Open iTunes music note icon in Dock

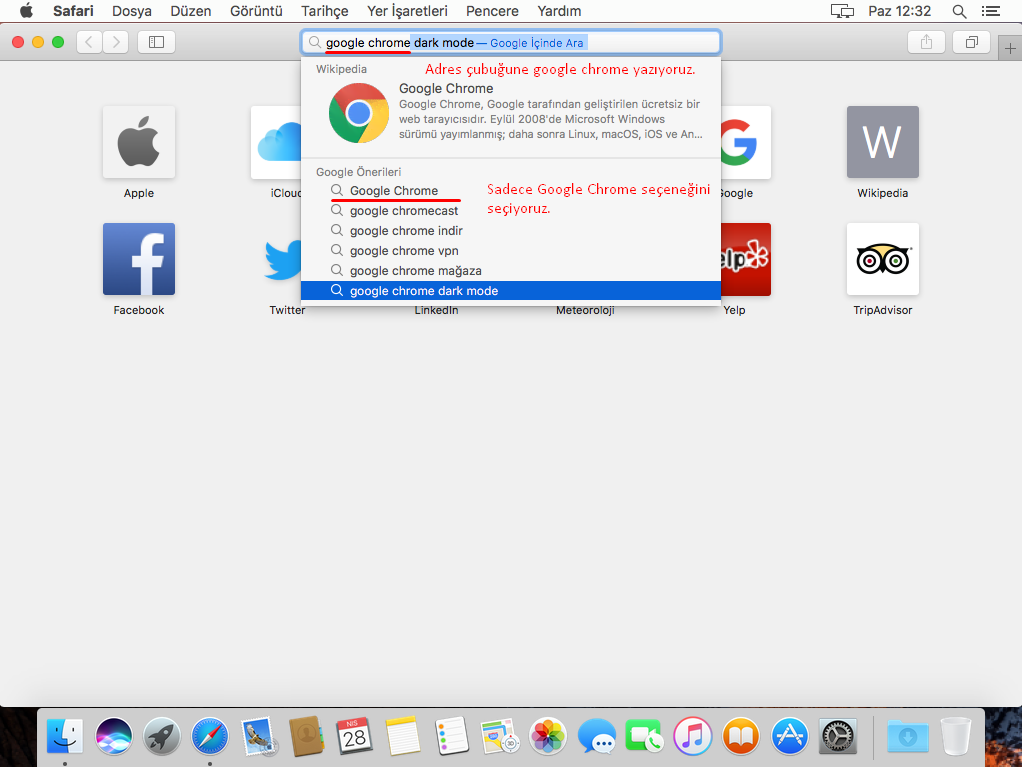click(692, 736)
